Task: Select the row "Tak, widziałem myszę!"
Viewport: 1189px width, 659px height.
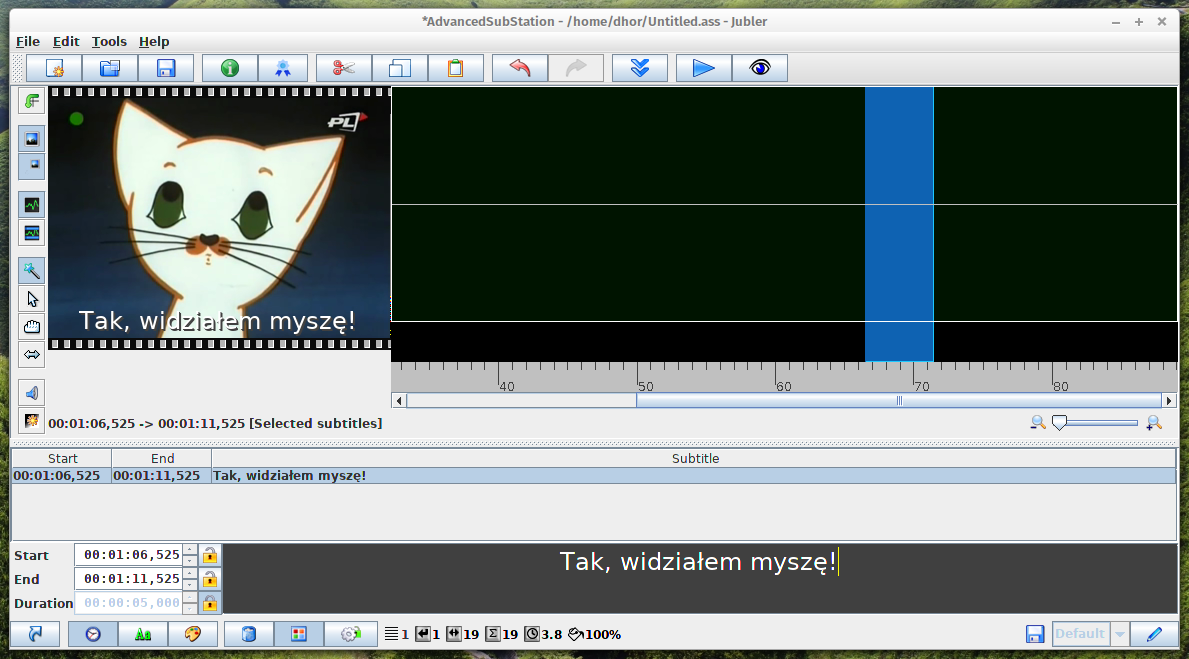Action: (594, 475)
